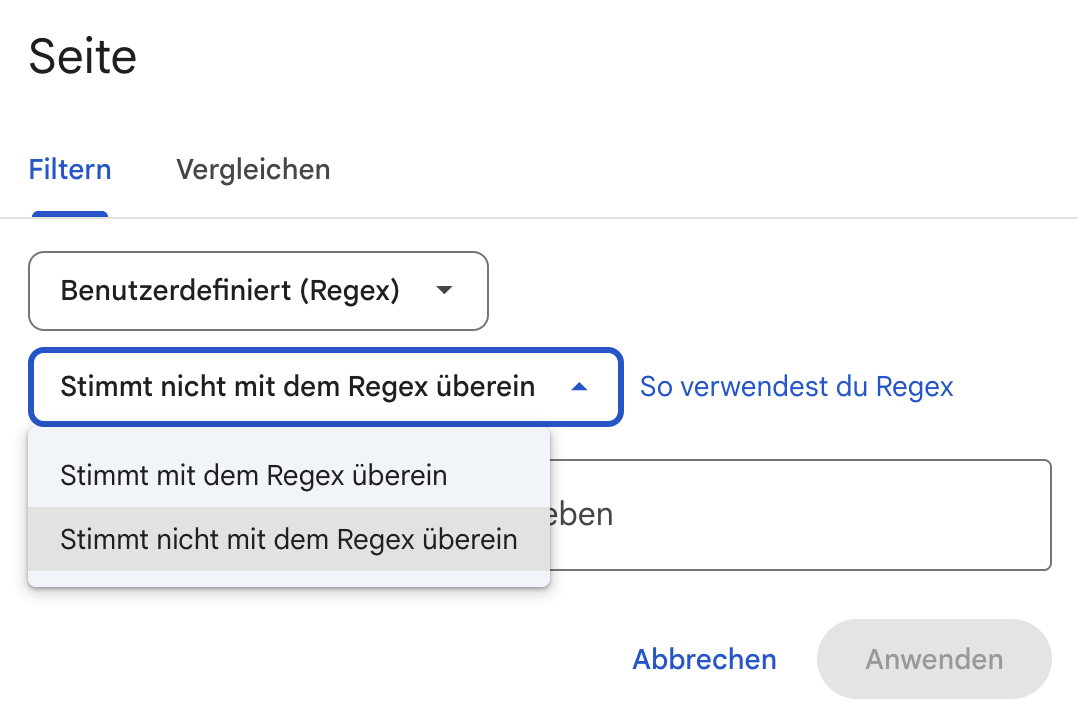Click the Anwenden button
Image resolution: width=1078 pixels, height=720 pixels.
coord(933,659)
